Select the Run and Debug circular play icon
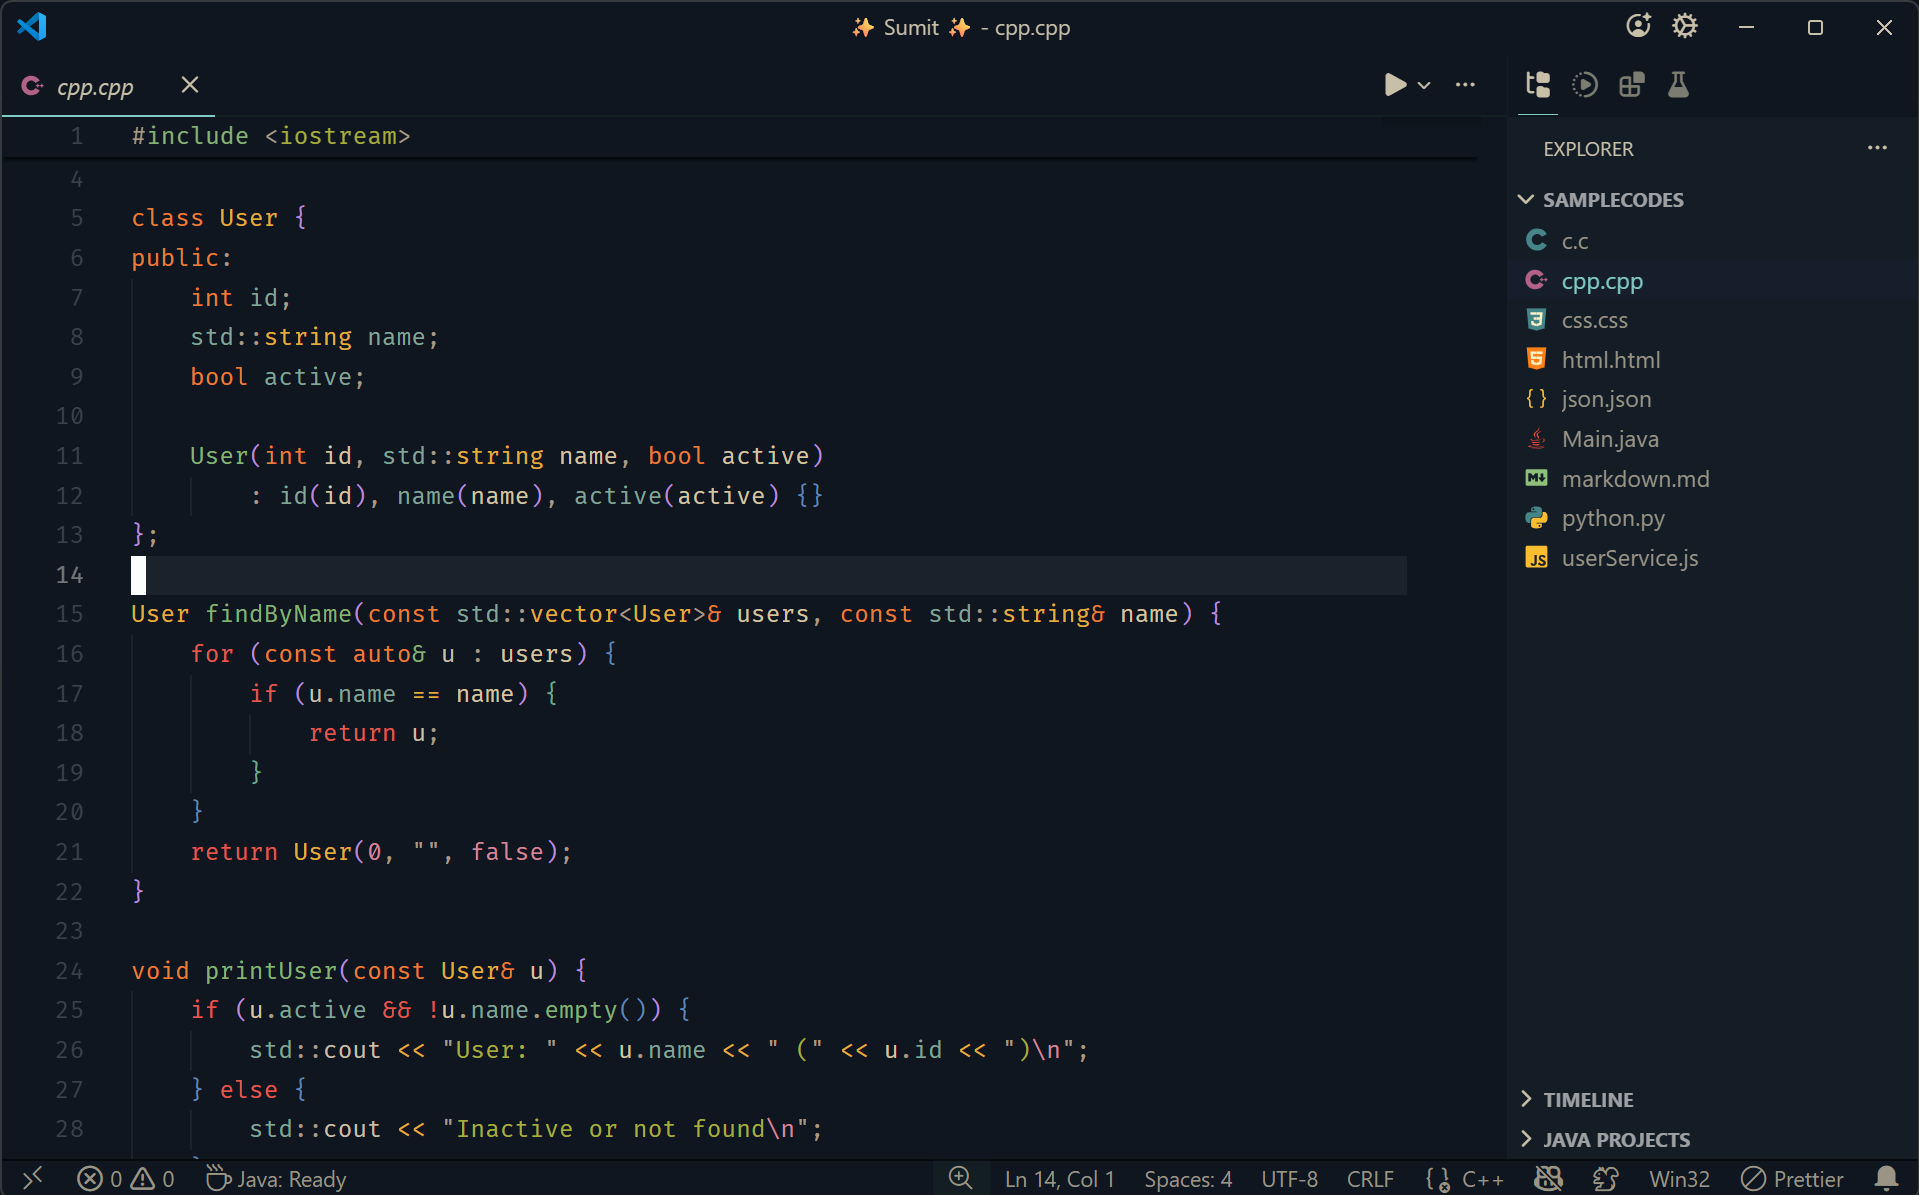 (1585, 84)
